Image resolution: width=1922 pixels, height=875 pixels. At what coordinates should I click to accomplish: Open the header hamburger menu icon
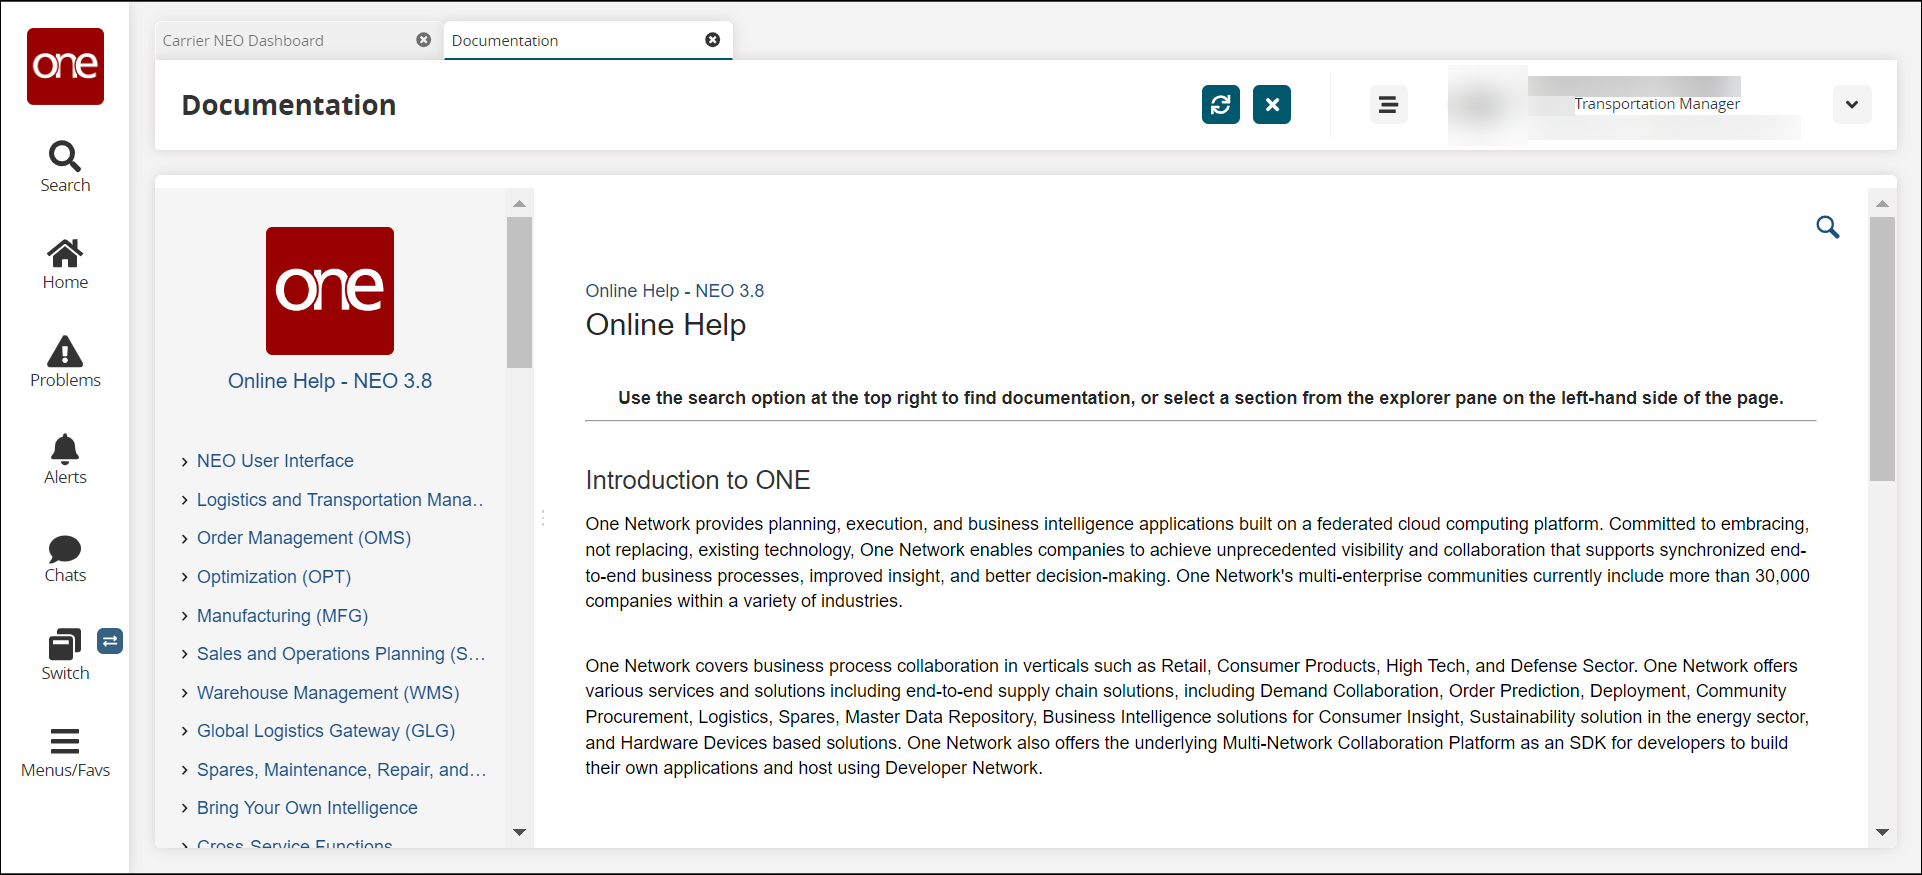point(1388,105)
